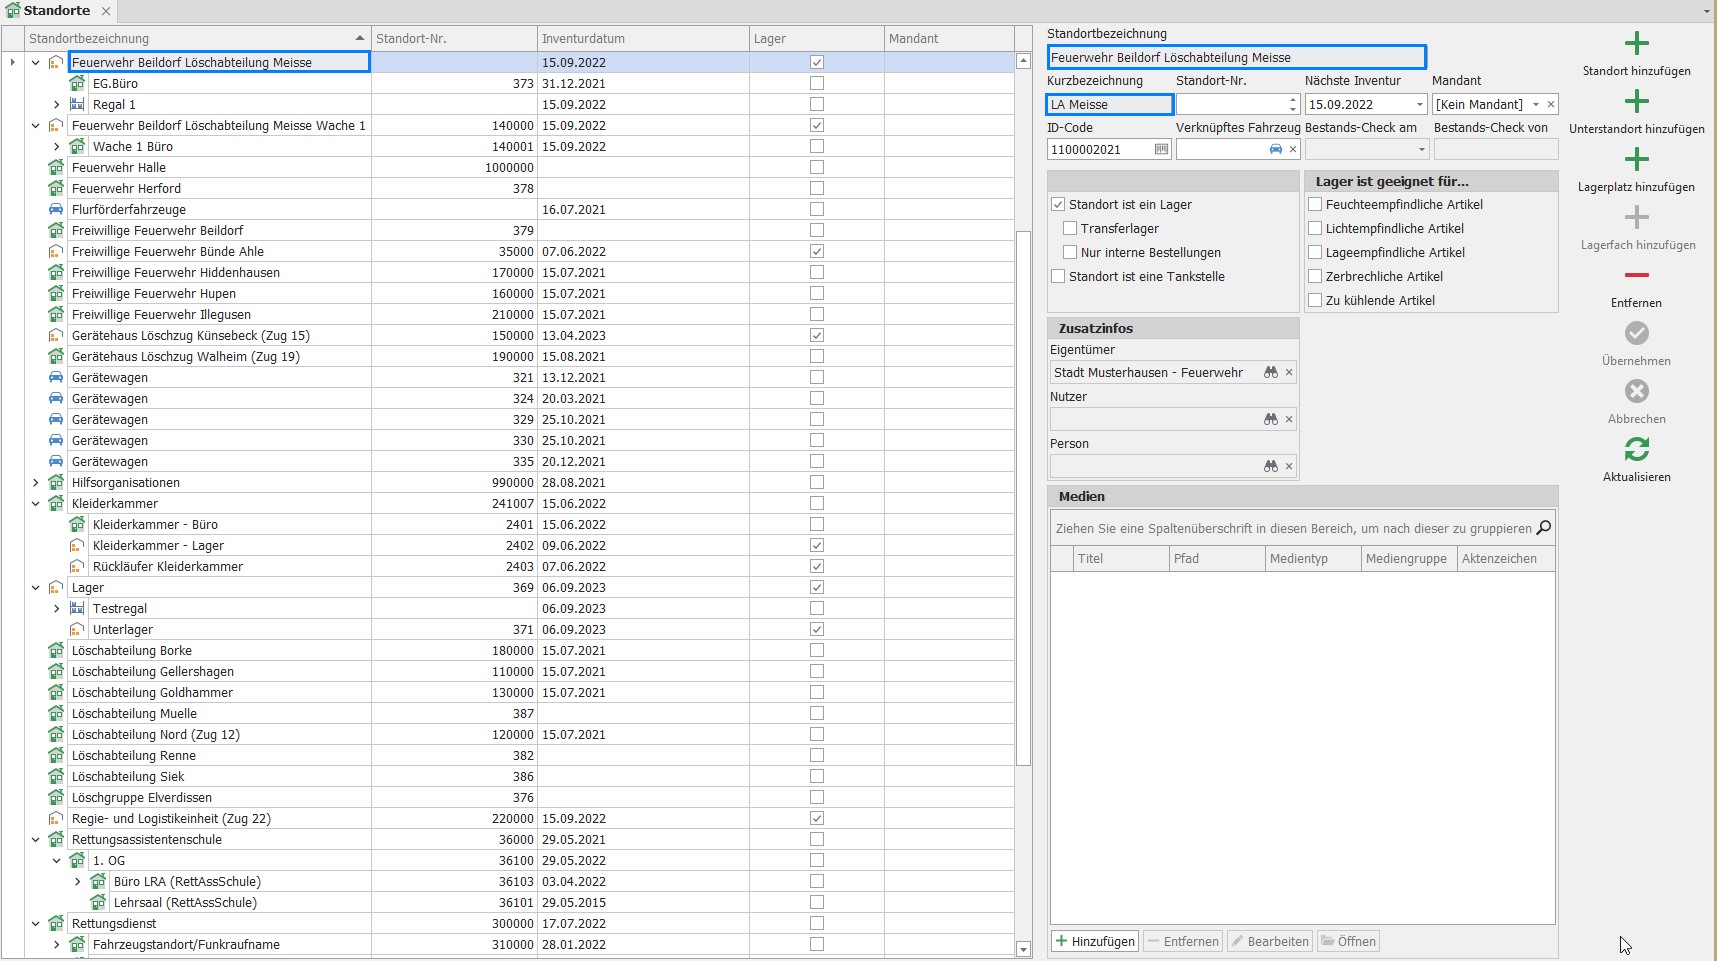This screenshot has width=1717, height=961.
Task: Select the Standorte tab
Action: click(x=56, y=11)
